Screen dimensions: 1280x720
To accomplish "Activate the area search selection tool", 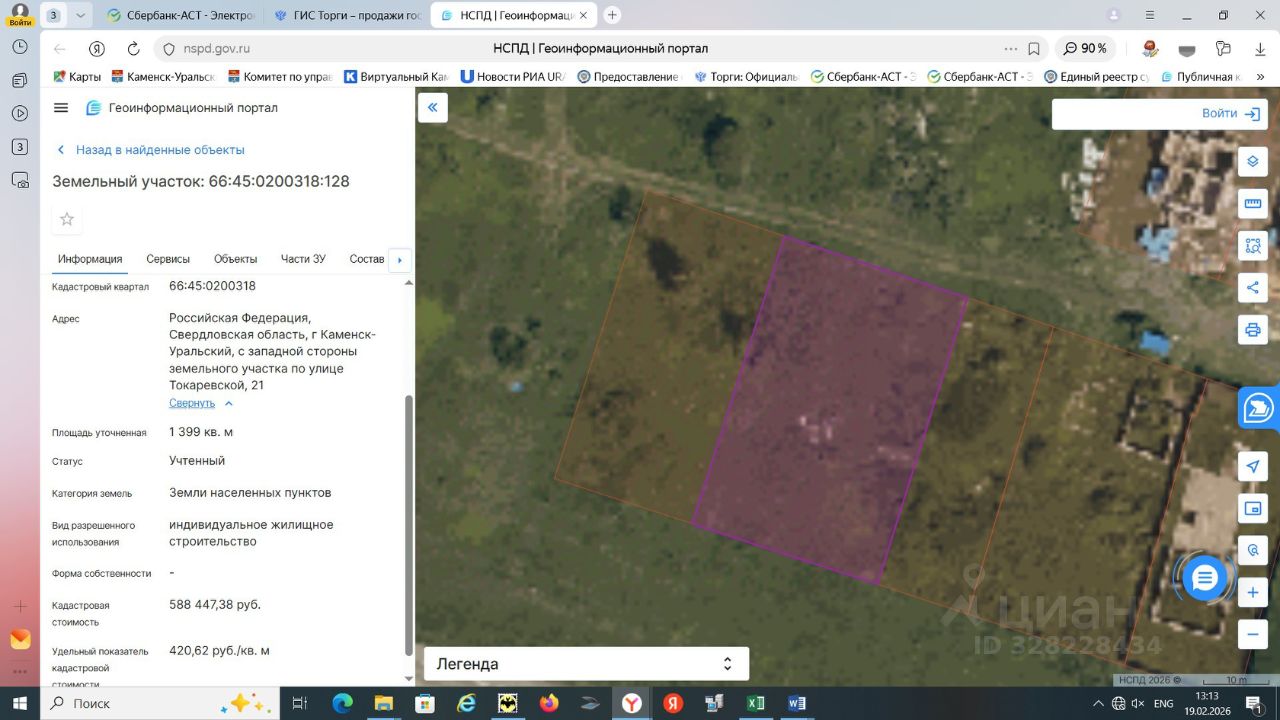I will point(1252,246).
